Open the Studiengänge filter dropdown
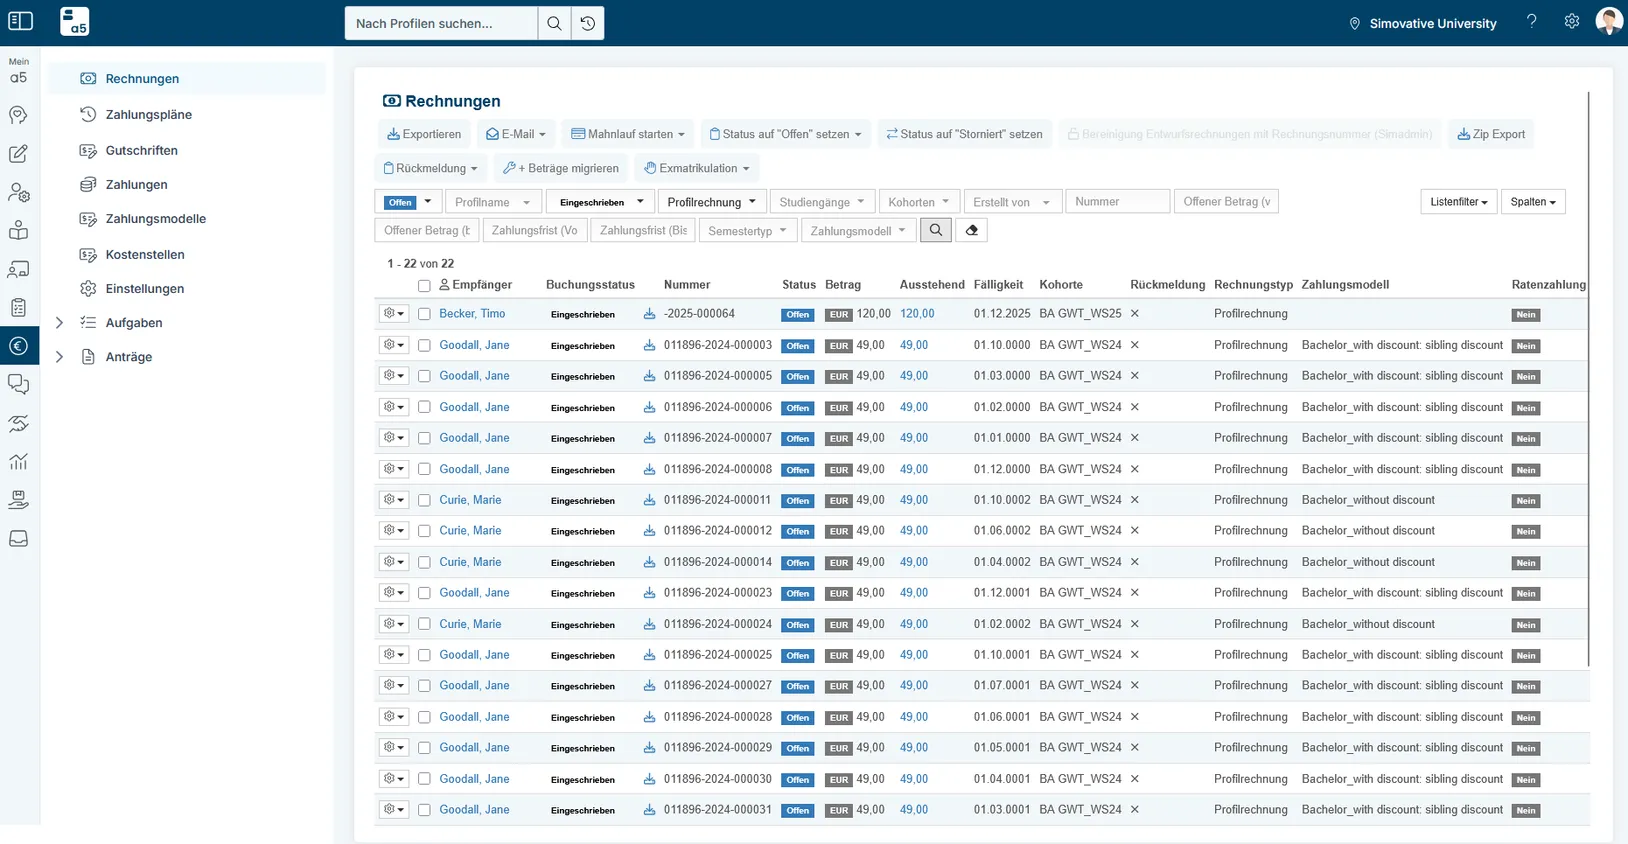Viewport: 1628px width, 844px height. (823, 202)
